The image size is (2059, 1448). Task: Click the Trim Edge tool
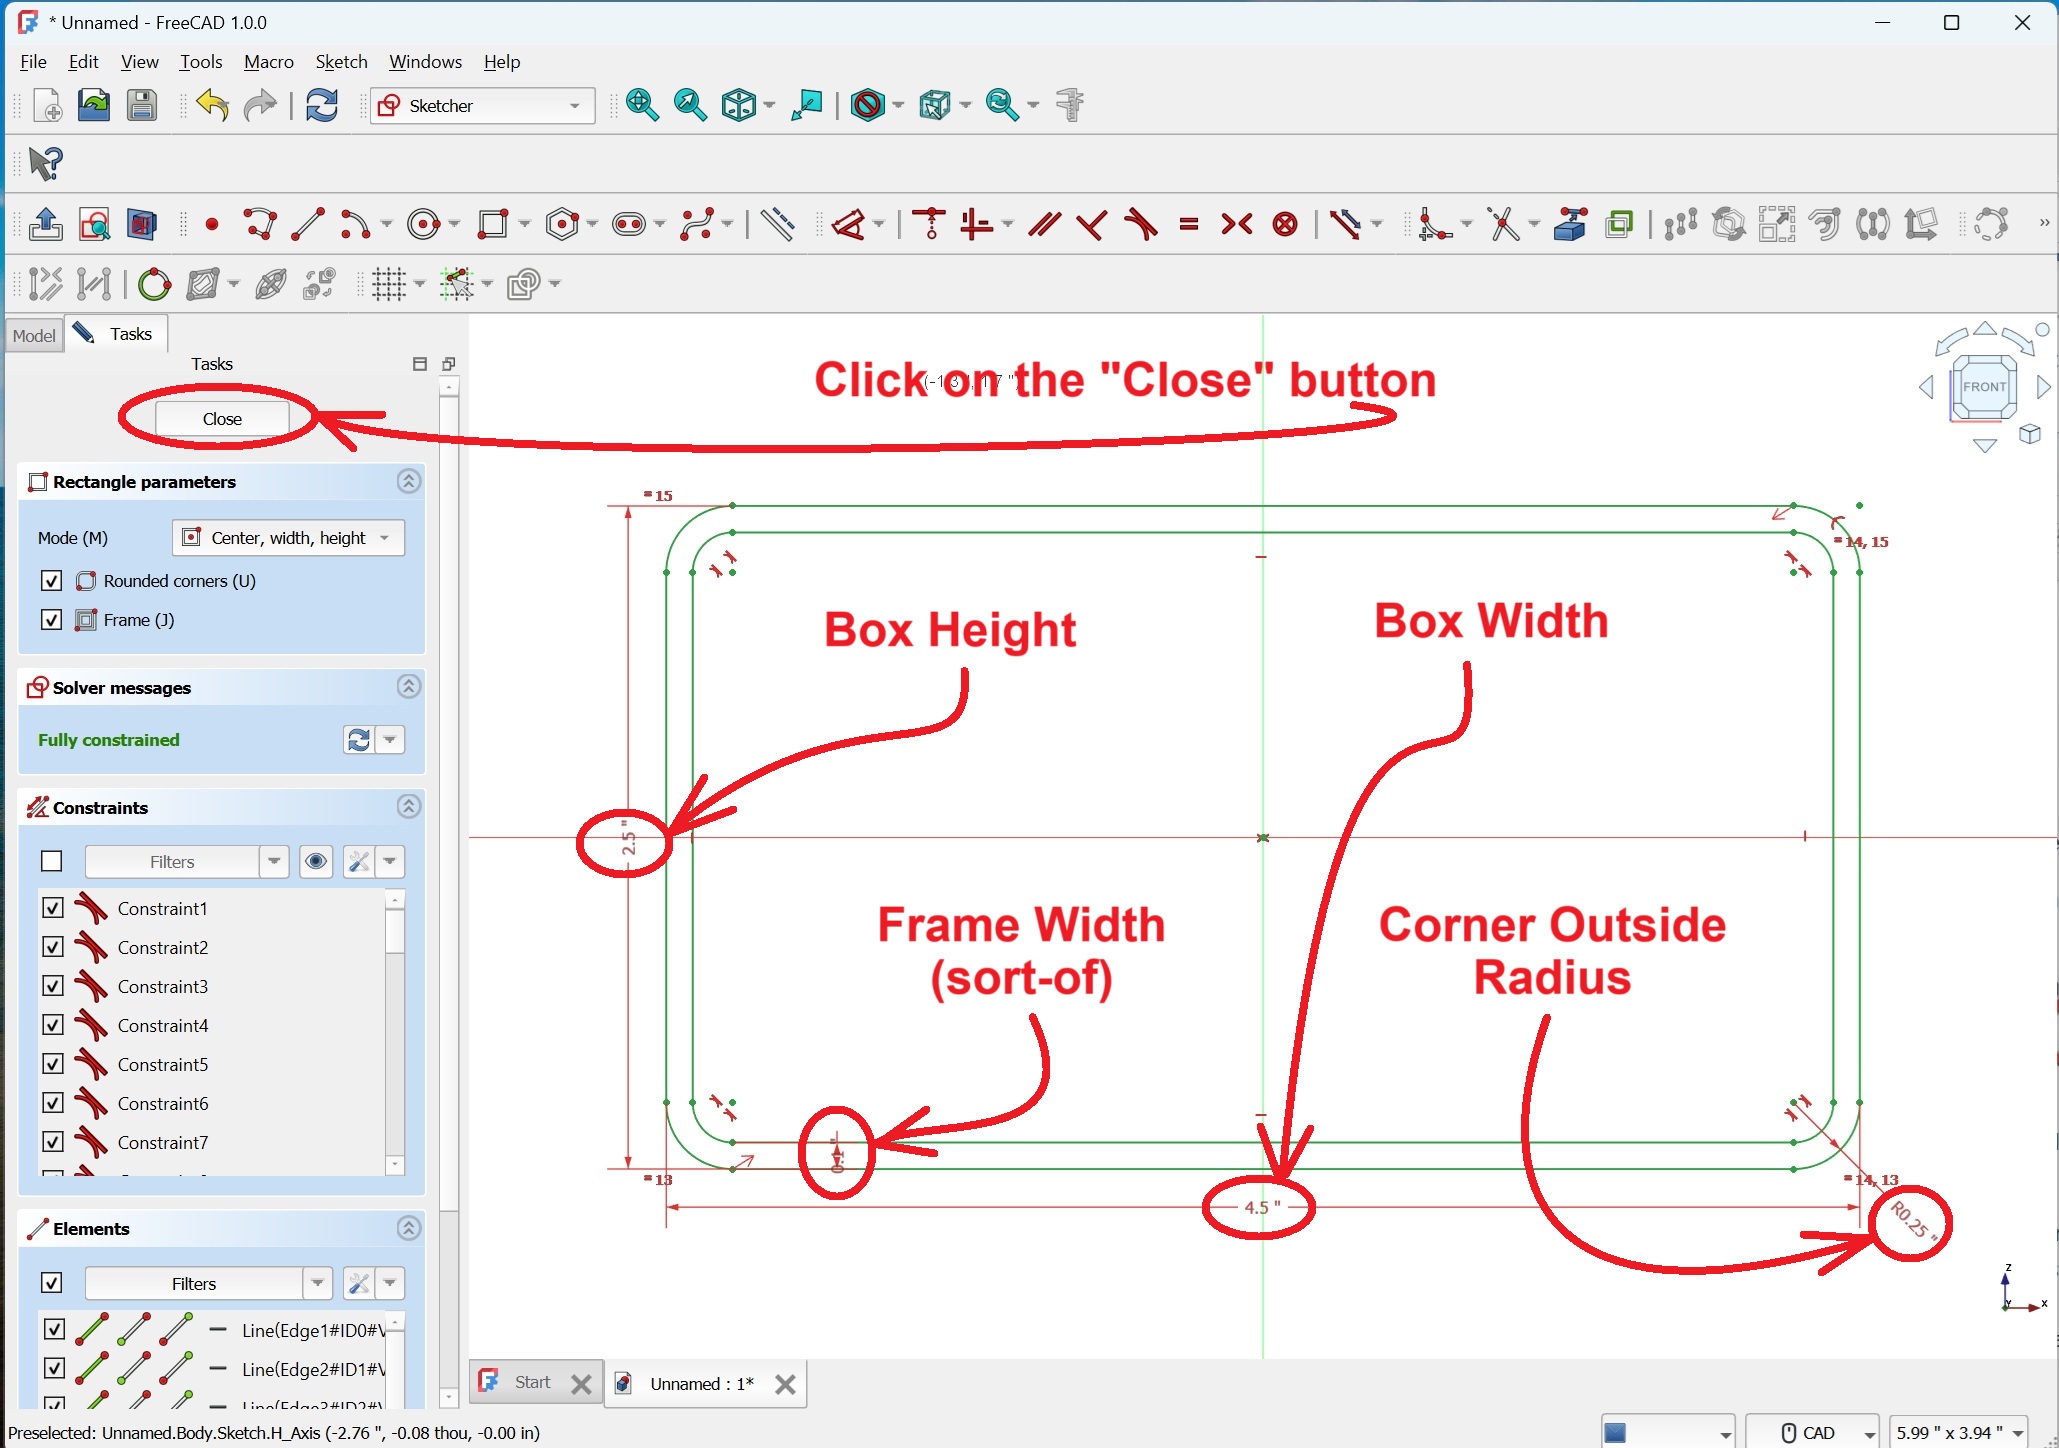1503,224
